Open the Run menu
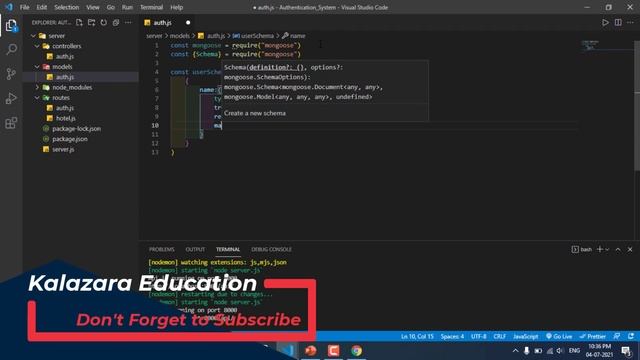 coord(127,7)
